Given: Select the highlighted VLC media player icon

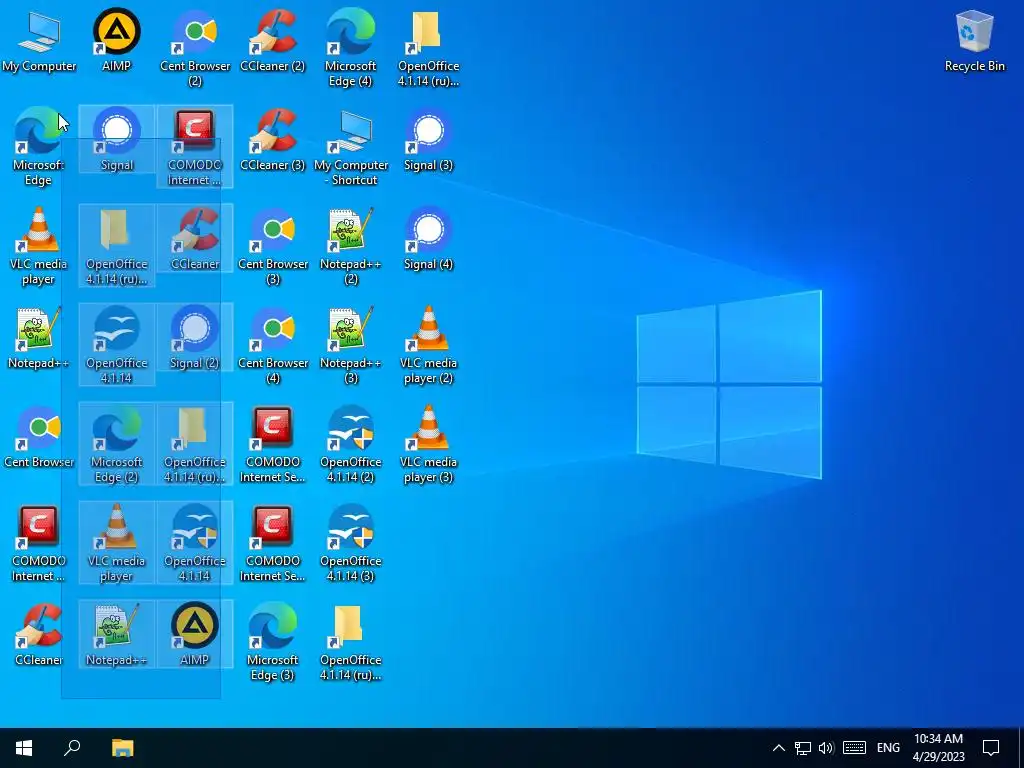Looking at the screenshot, I should click(x=116, y=543).
